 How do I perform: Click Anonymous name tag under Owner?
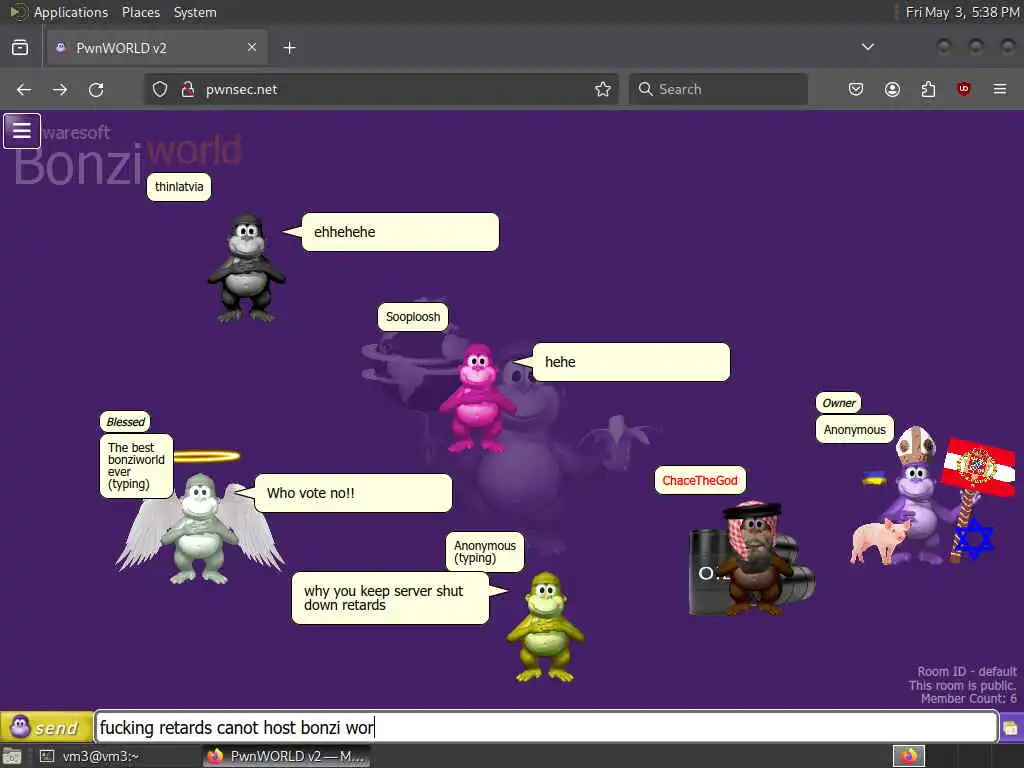pyautogui.click(x=855, y=430)
